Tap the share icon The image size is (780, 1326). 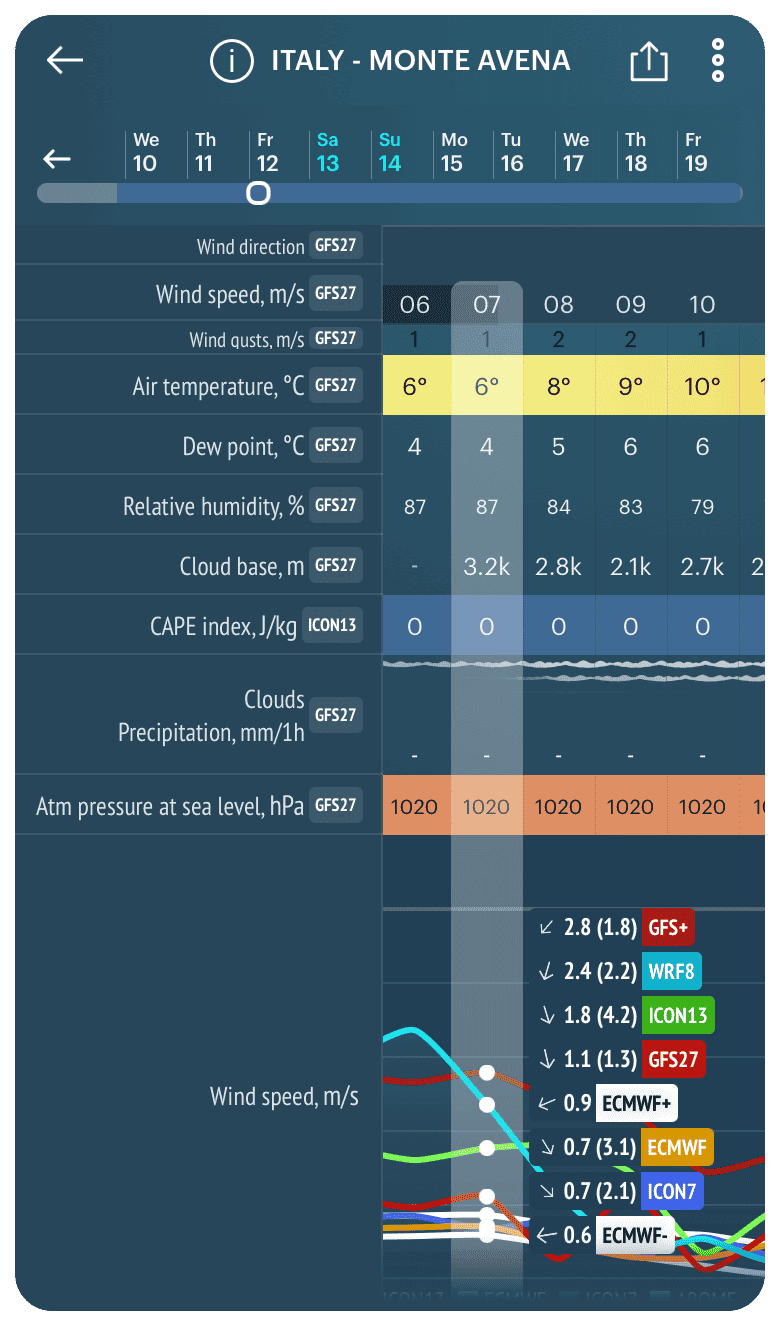click(648, 62)
